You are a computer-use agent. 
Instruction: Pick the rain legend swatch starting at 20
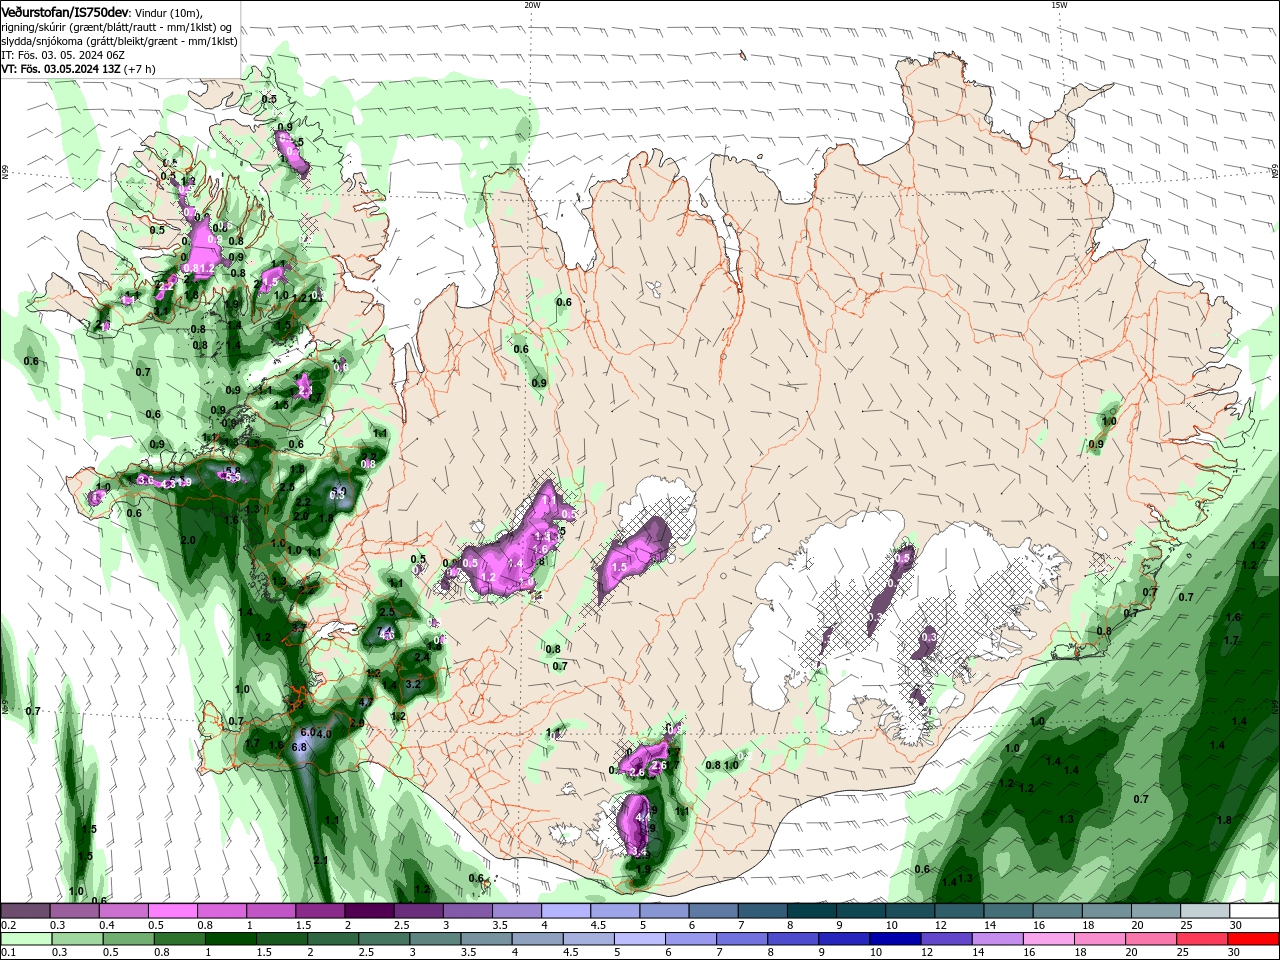[x=1150, y=939]
